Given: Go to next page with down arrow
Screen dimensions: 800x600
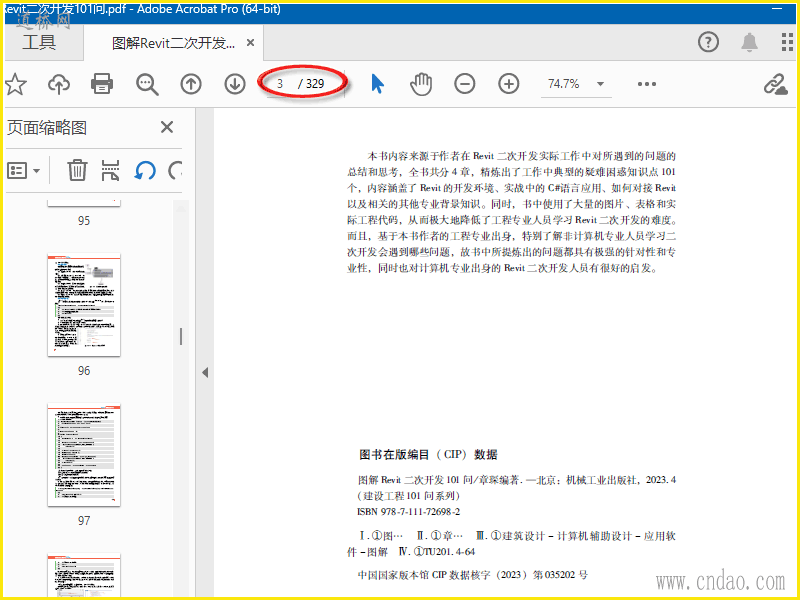Looking at the screenshot, I should coord(235,84).
